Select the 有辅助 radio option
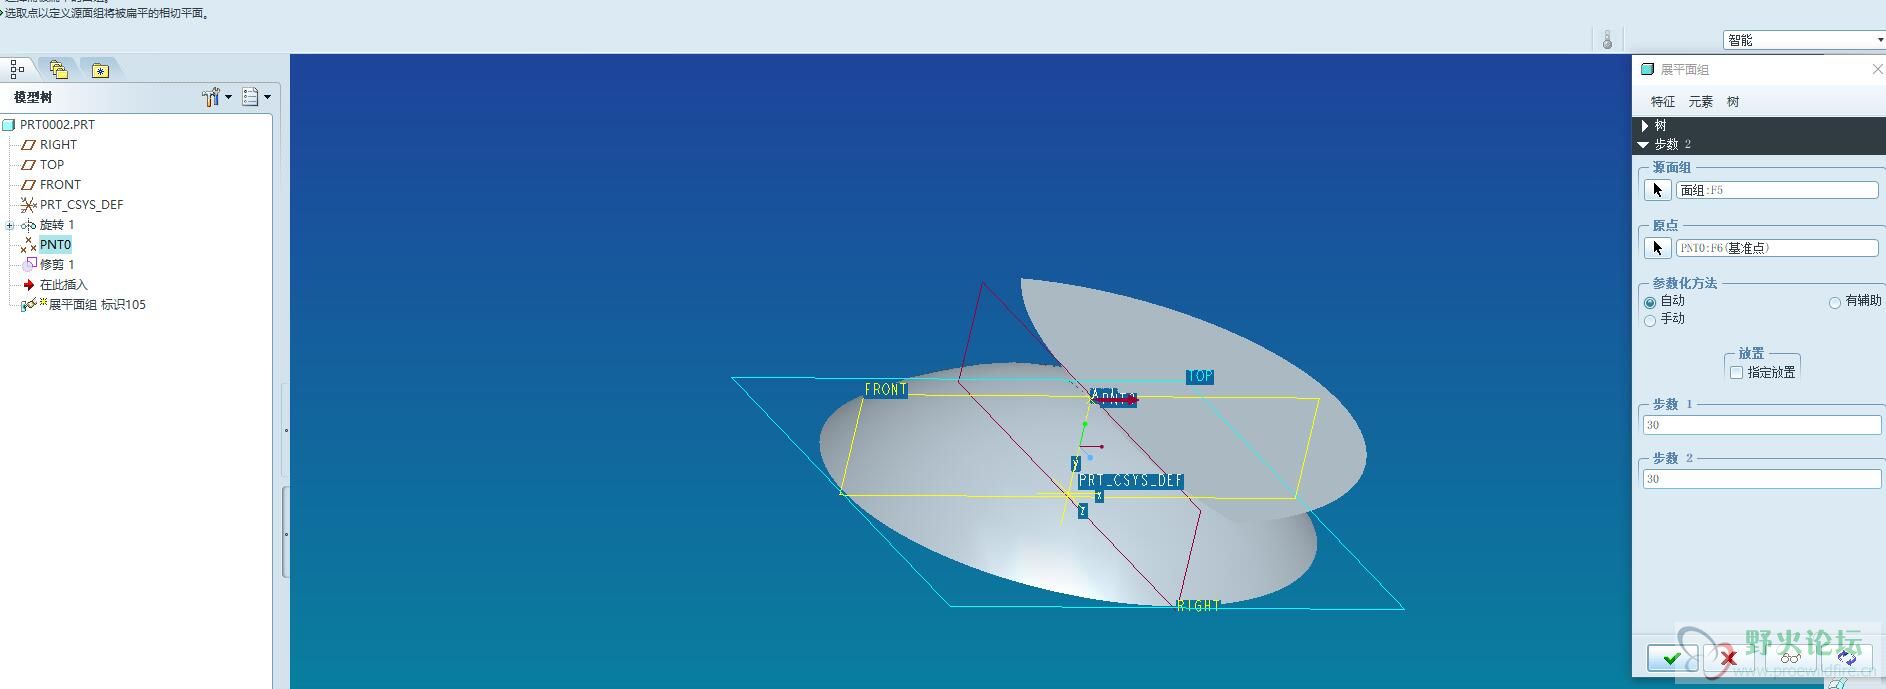This screenshot has width=1886, height=689. (1835, 302)
